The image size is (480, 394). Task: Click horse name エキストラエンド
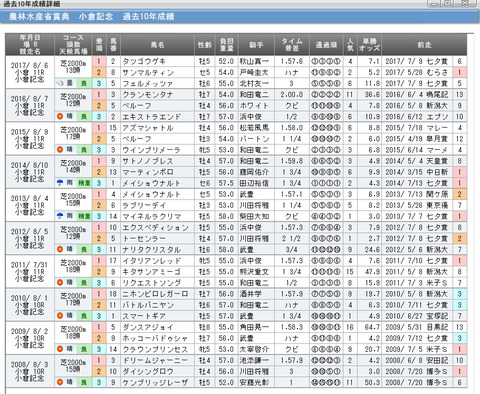tap(152, 117)
